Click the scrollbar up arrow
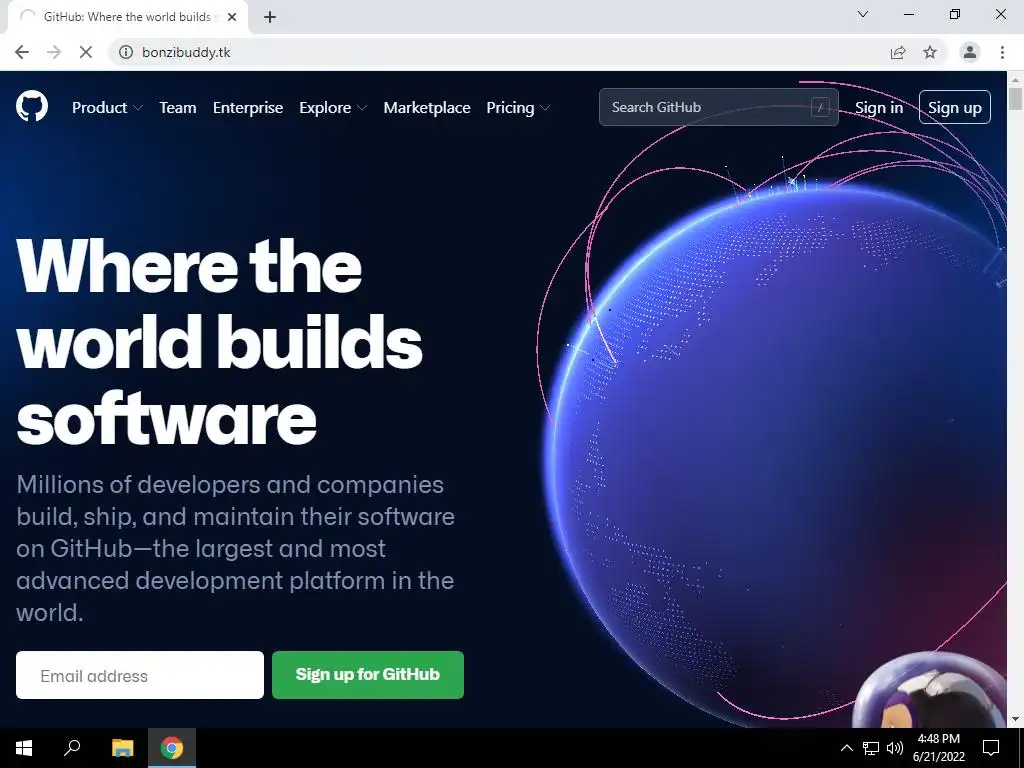Viewport: 1024px width, 768px height. [x=1016, y=79]
